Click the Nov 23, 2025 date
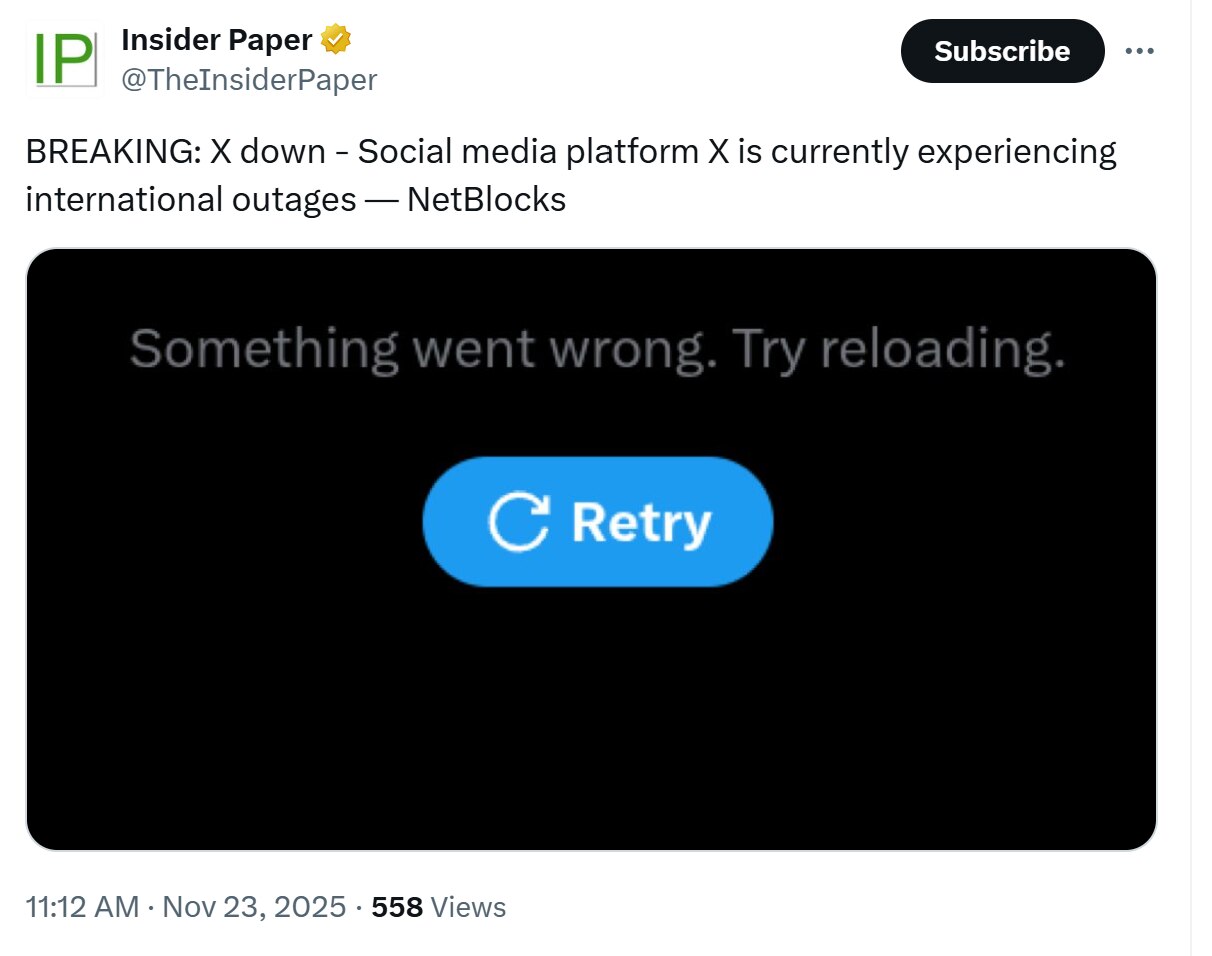1212x956 pixels. (x=254, y=907)
